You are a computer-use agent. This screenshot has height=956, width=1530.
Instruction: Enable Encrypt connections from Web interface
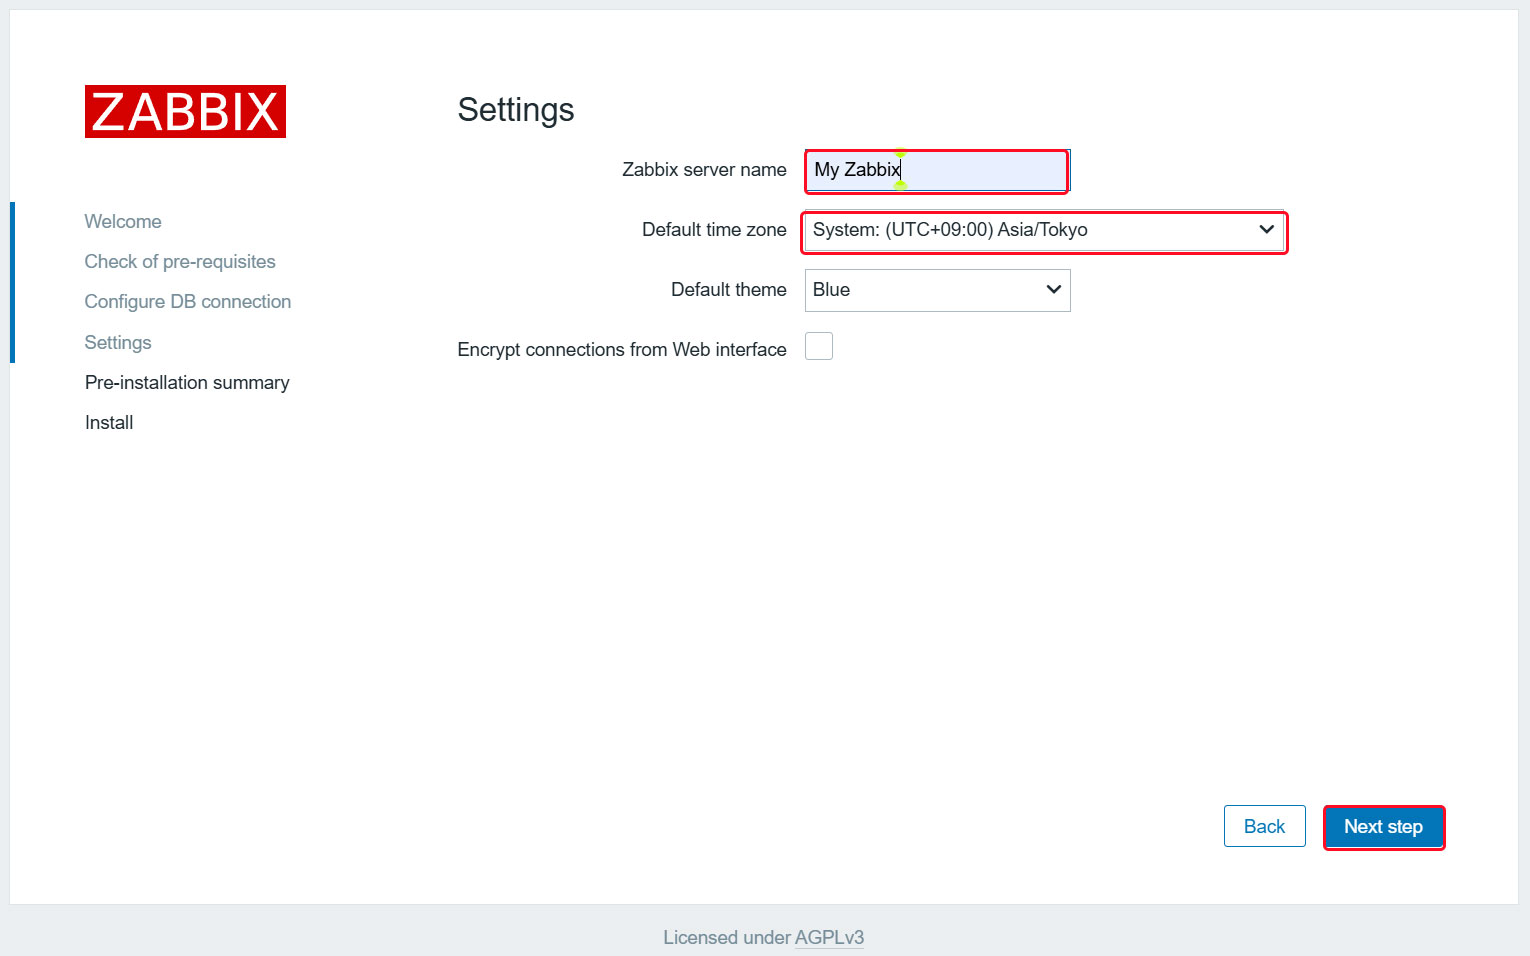pos(819,346)
